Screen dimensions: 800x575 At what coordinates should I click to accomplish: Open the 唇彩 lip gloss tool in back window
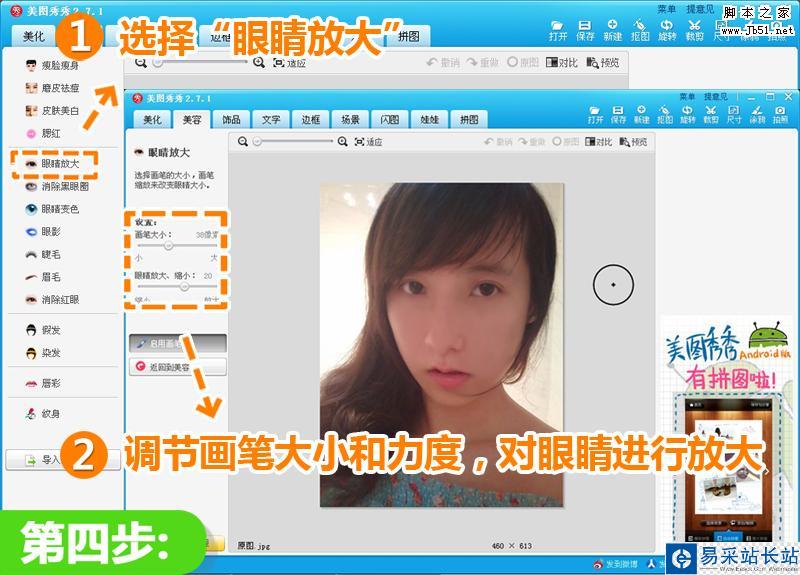pos(43,383)
